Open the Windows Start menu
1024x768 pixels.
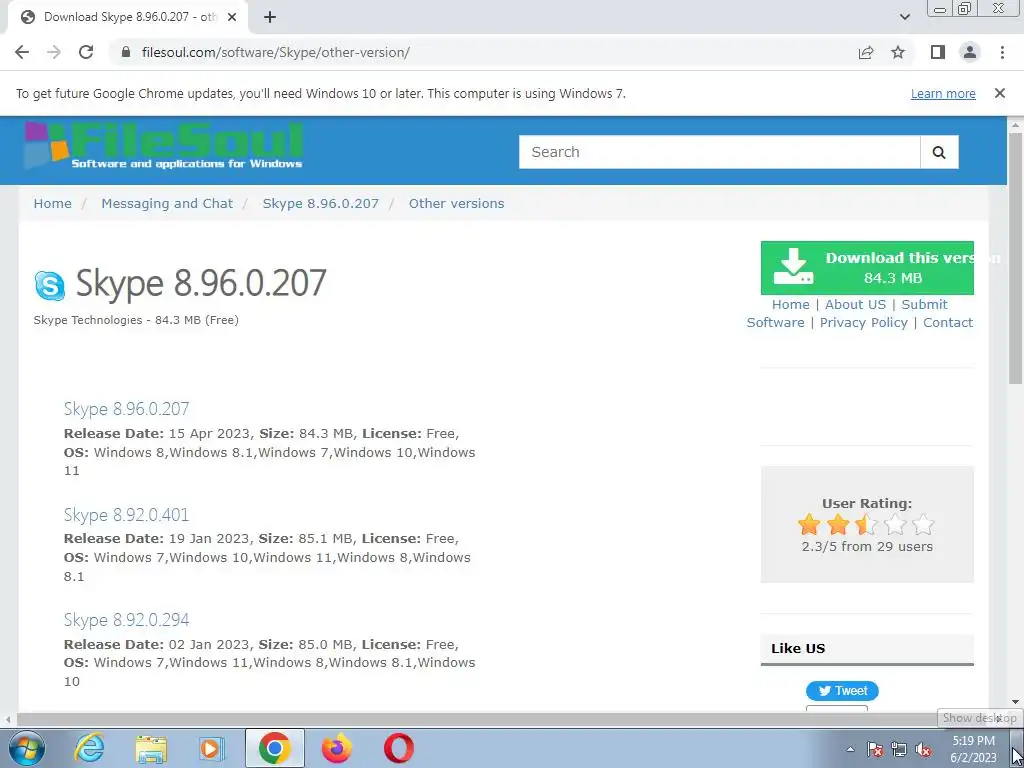[26, 748]
